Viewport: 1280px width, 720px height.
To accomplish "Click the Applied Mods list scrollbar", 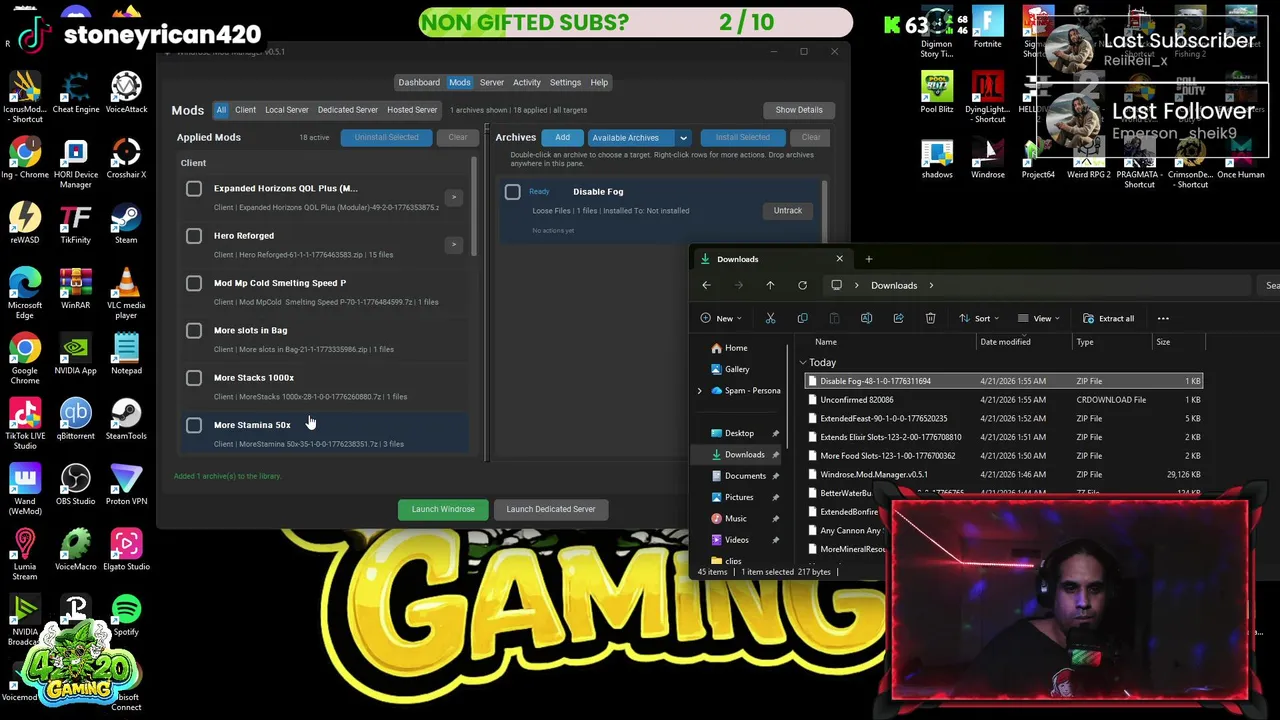I will 474,205.
